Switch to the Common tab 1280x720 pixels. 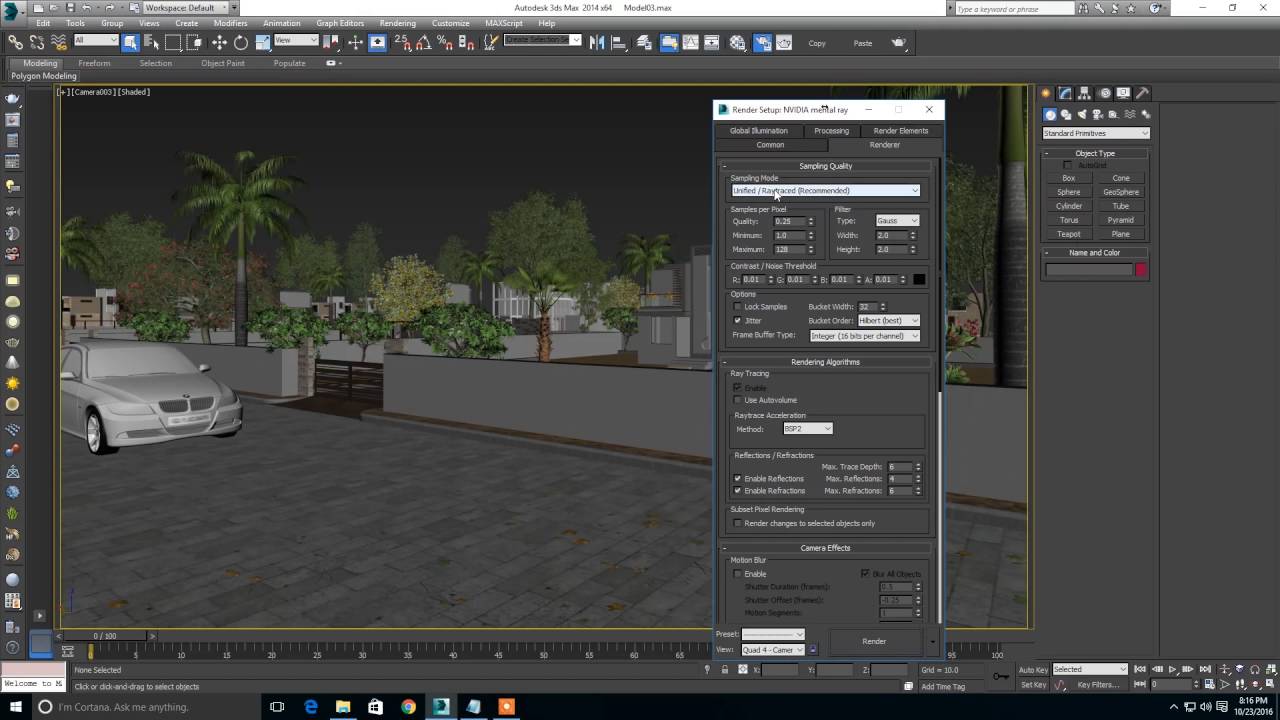[770, 145]
